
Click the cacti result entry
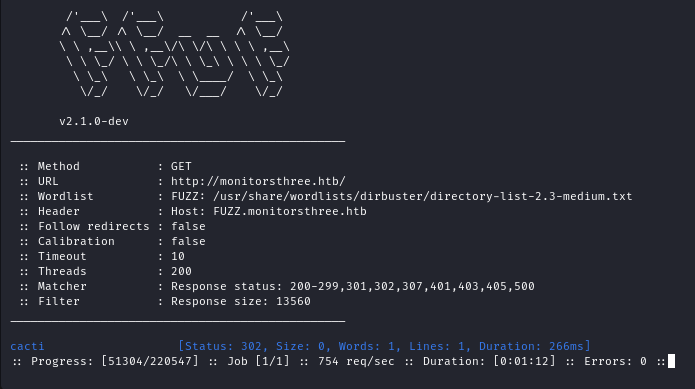click(x=27, y=346)
